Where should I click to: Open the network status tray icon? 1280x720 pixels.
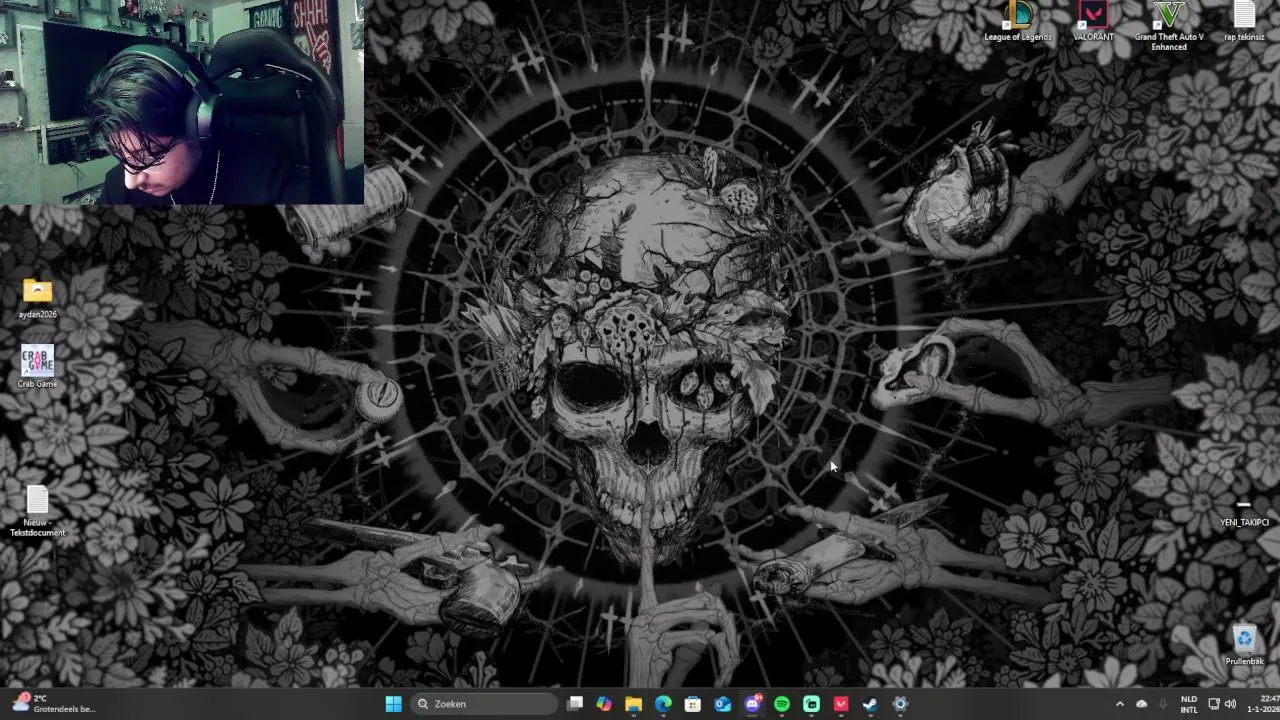(1214, 704)
